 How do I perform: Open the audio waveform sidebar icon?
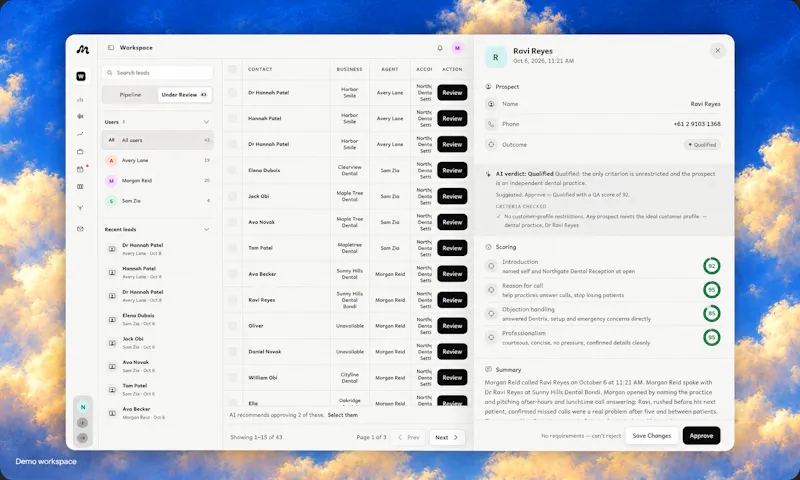pyautogui.click(x=80, y=116)
